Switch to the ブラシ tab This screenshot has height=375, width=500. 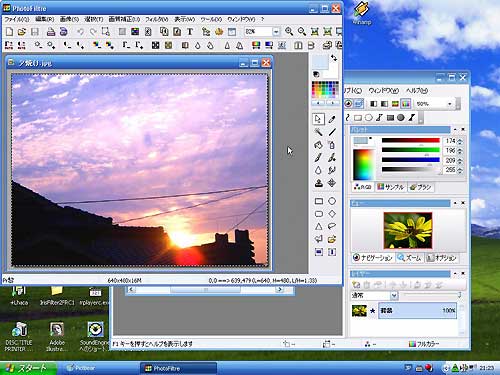coord(421,187)
